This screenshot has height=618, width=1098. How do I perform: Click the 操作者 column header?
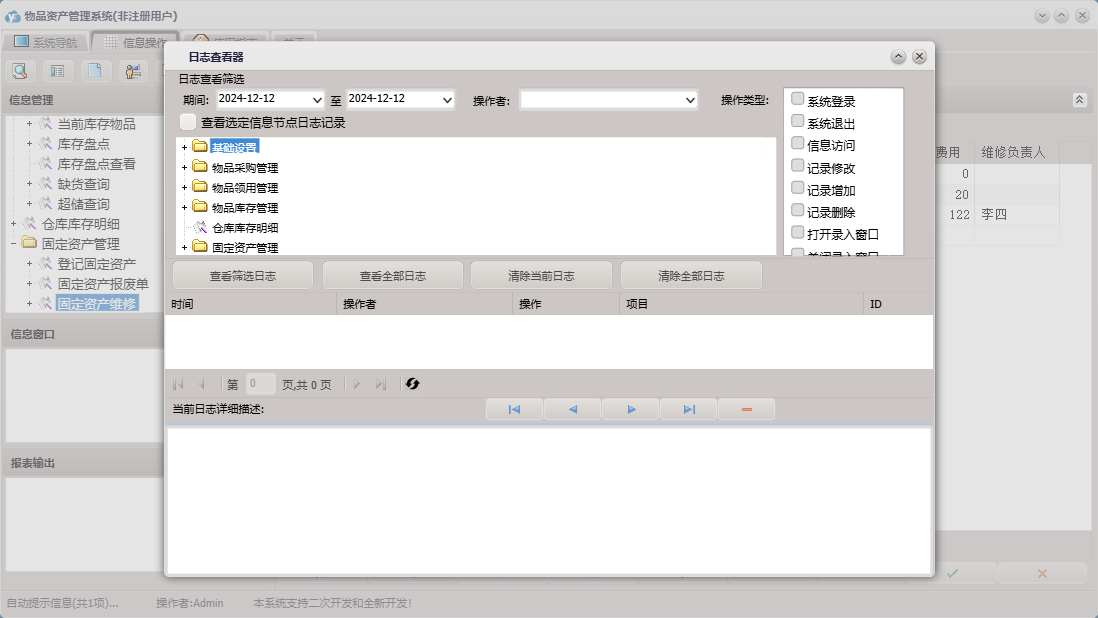[360, 304]
